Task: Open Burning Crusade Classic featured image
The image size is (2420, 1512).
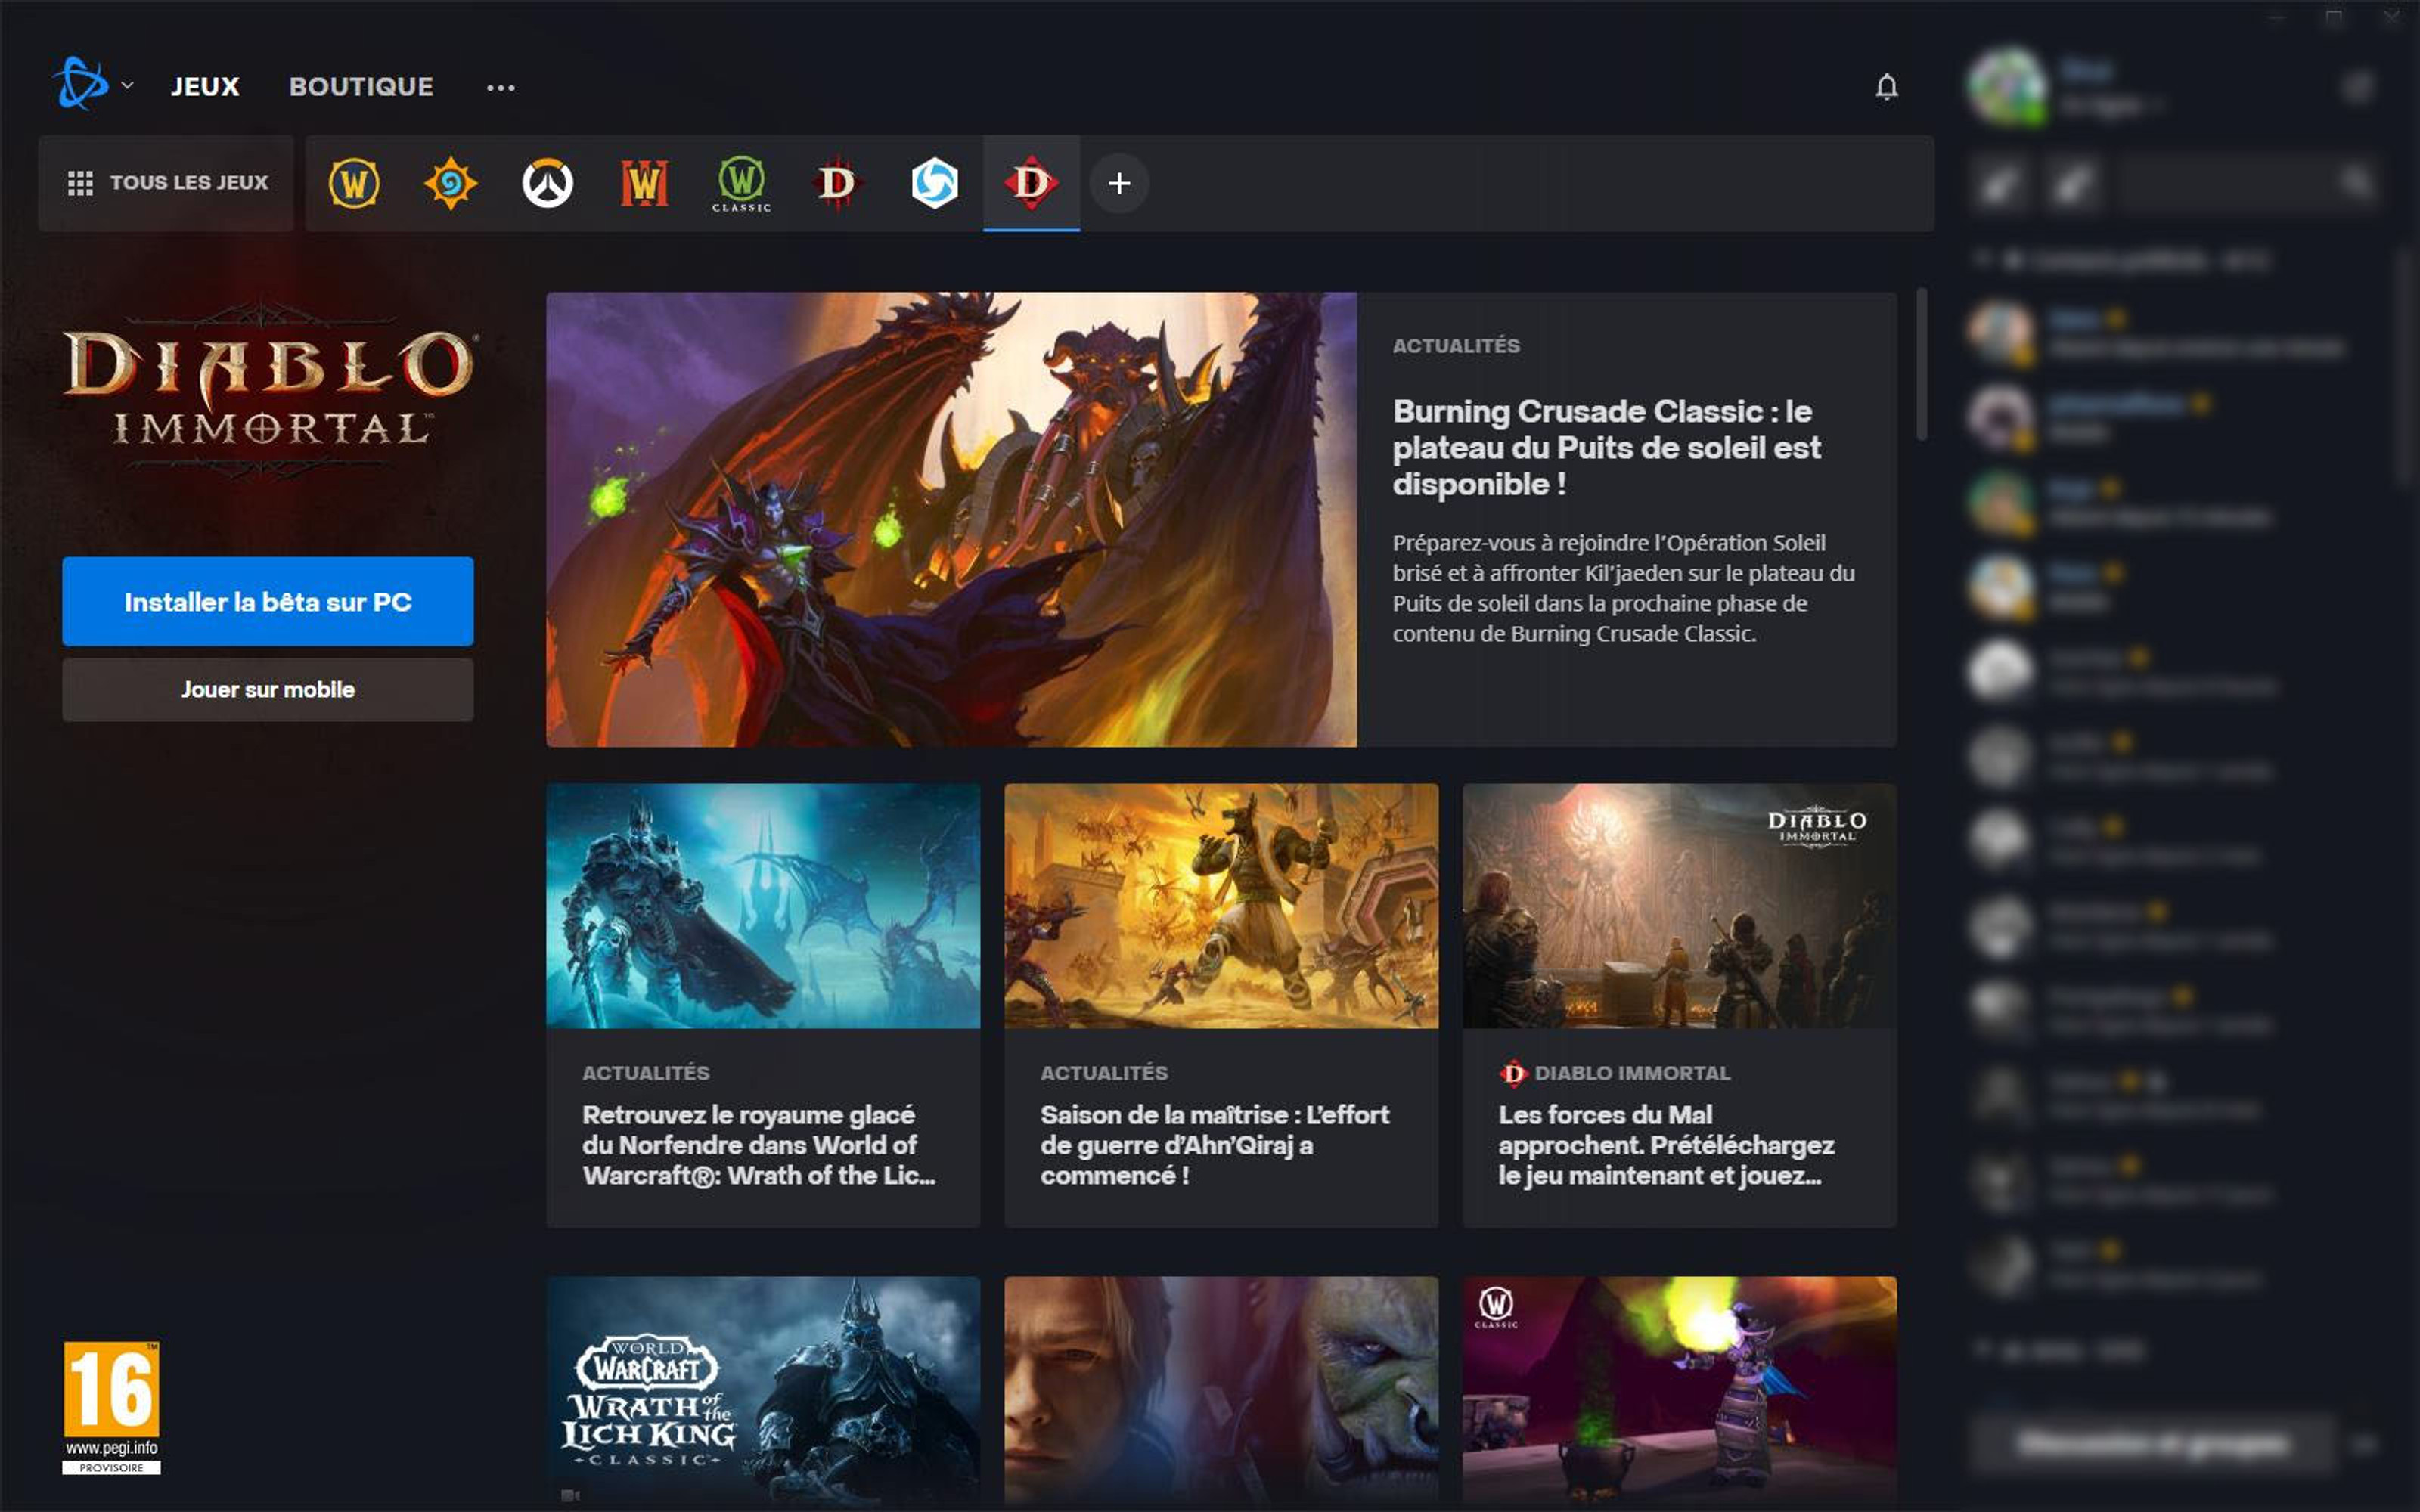Action: point(951,519)
